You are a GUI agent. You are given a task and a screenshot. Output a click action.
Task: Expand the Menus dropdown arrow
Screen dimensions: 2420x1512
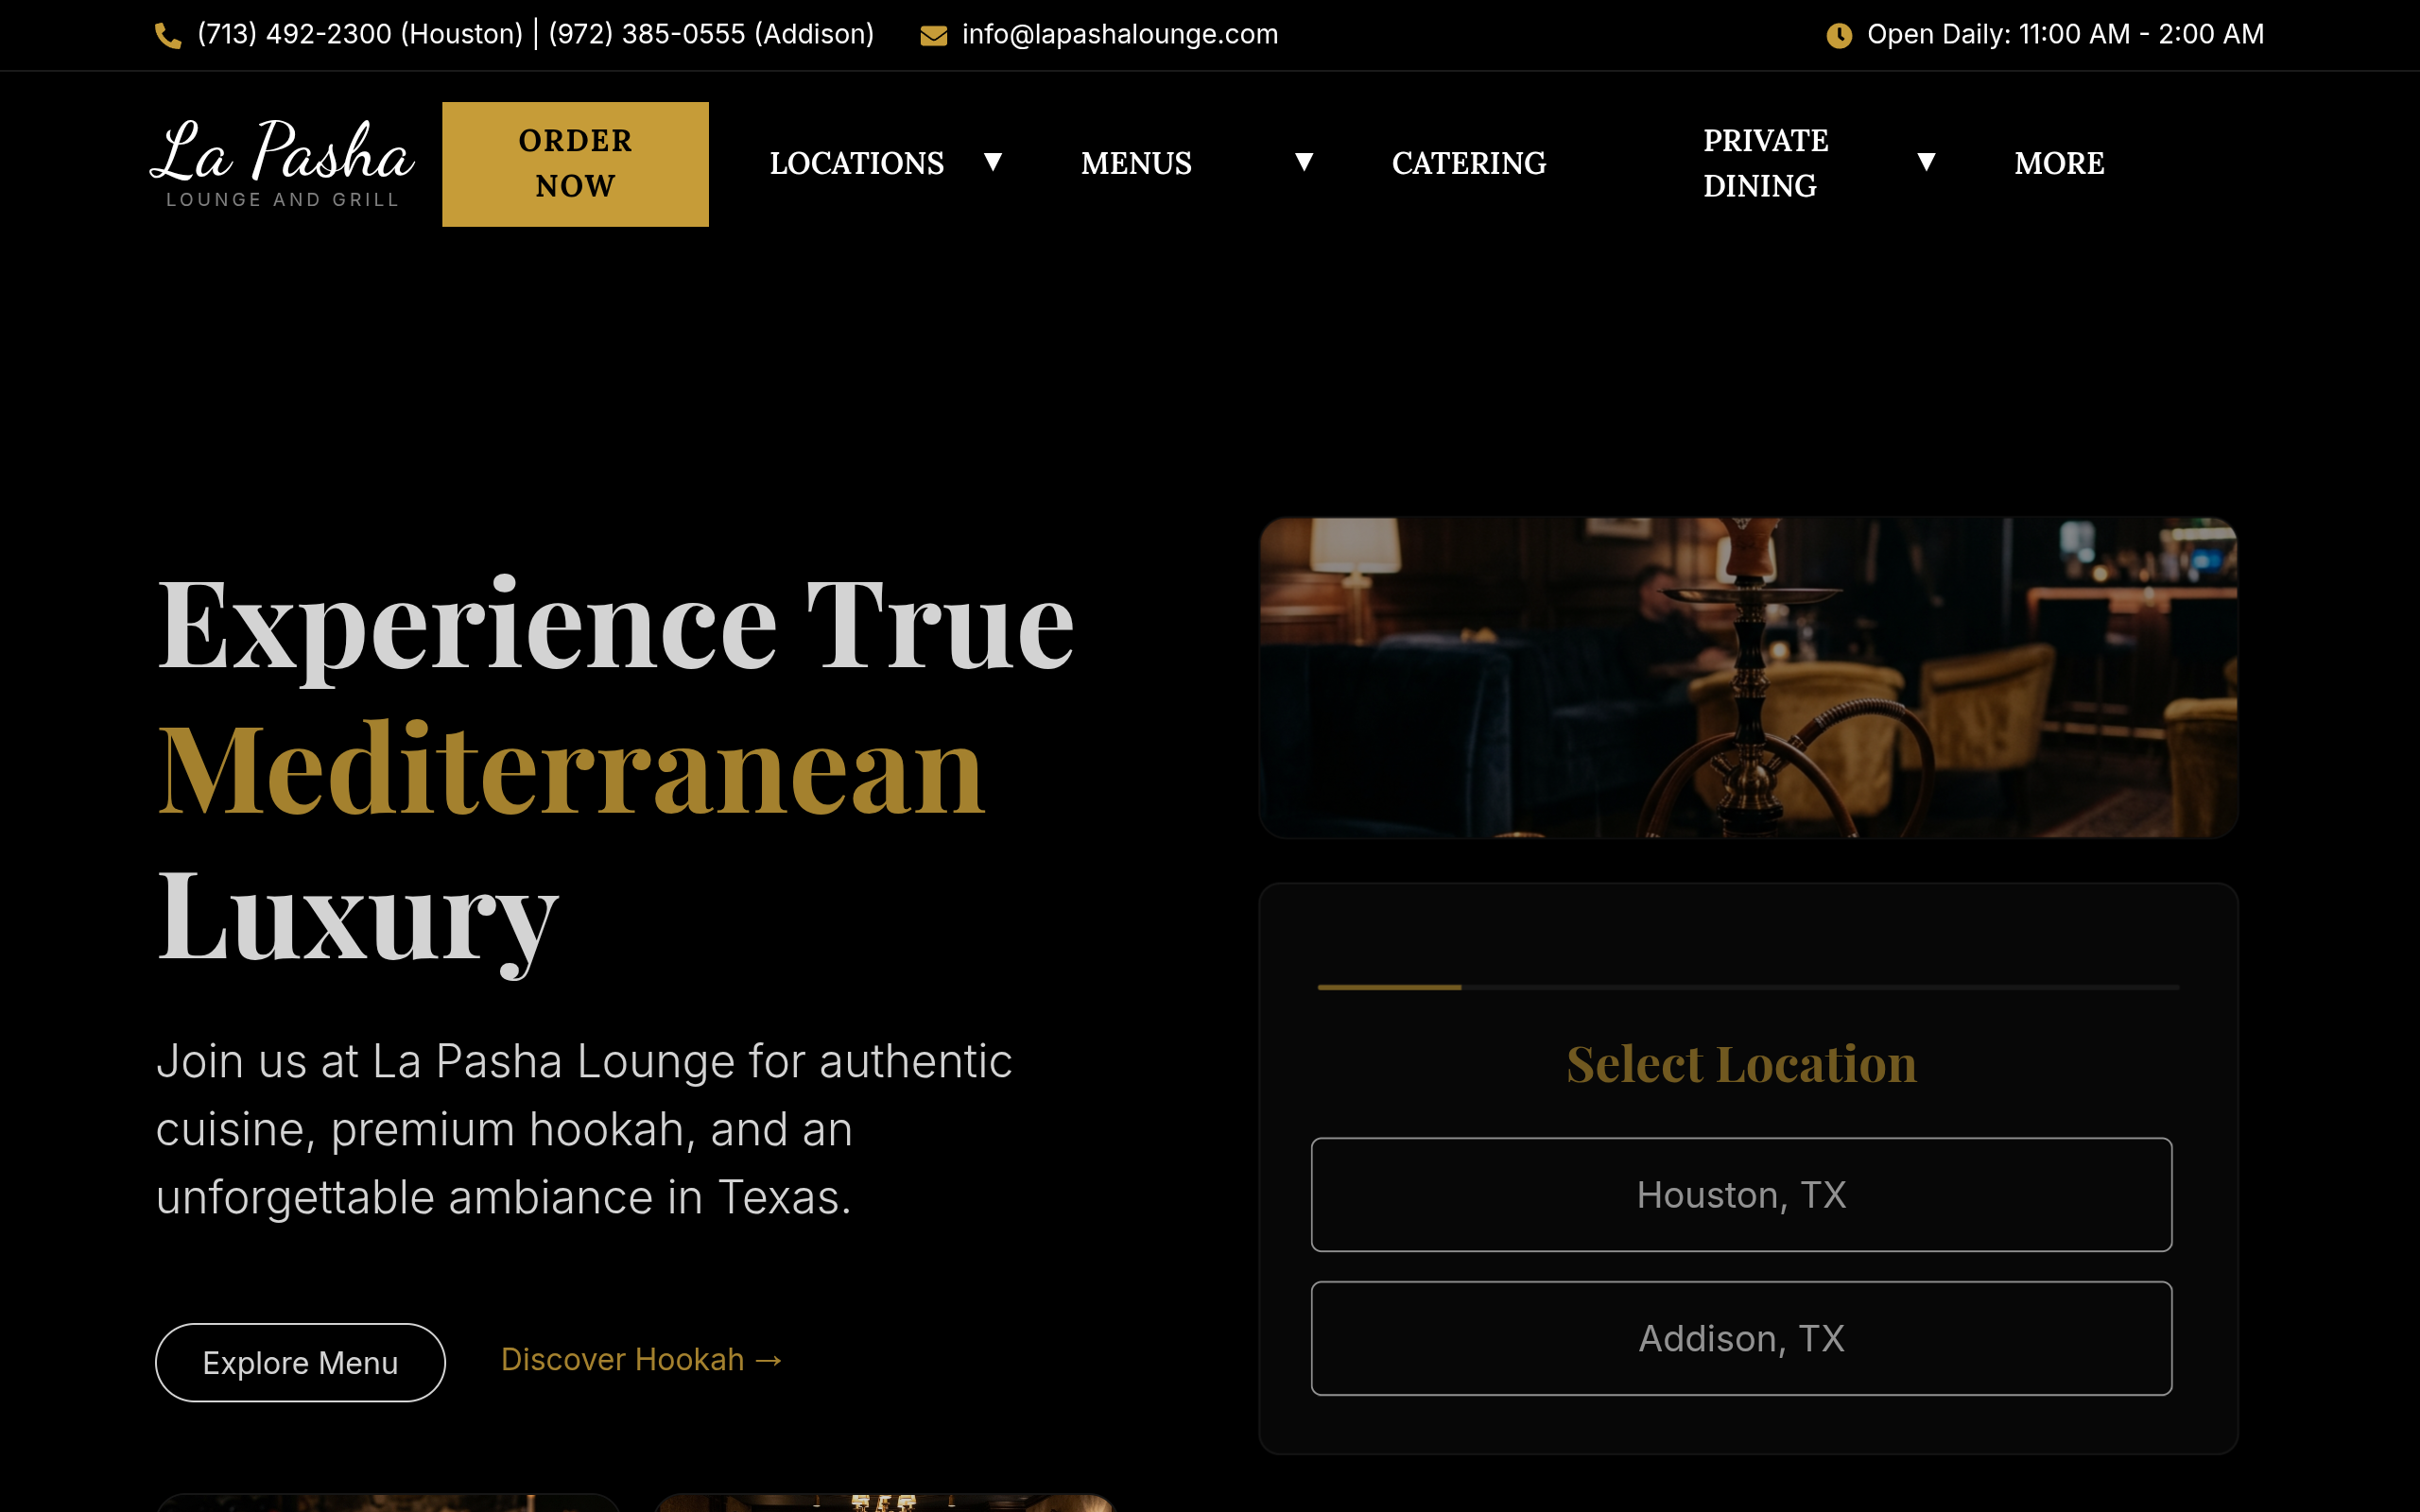1303,162
